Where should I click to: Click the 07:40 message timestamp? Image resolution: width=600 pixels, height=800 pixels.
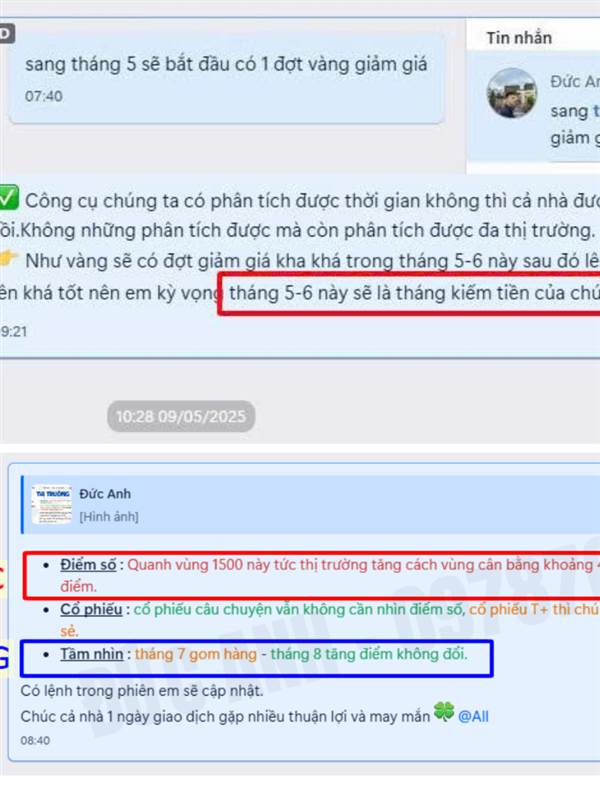pyautogui.click(x=44, y=96)
